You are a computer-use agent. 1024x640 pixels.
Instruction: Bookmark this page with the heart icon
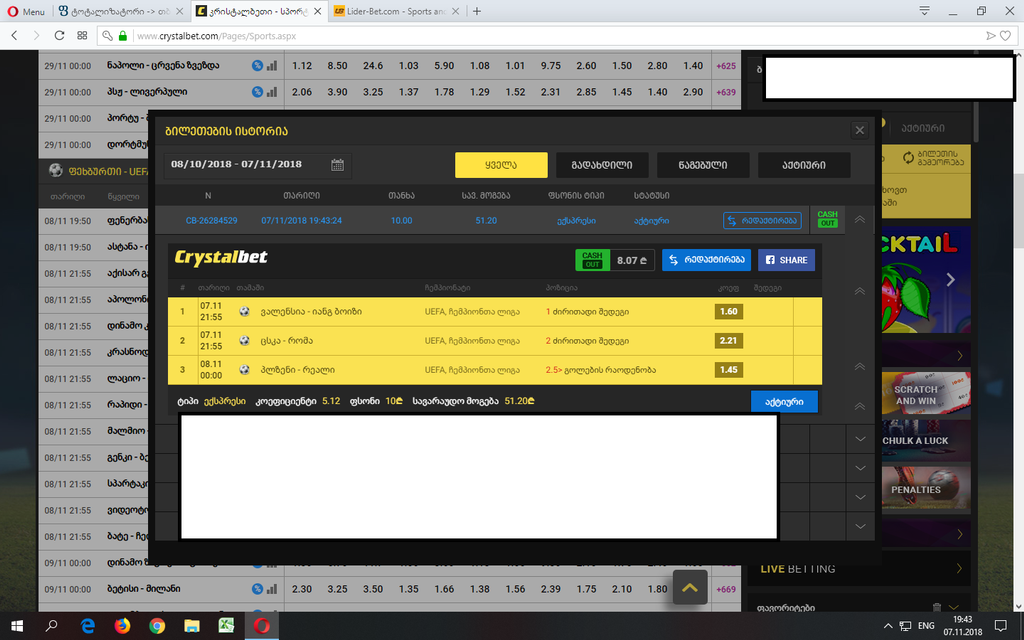1005,36
